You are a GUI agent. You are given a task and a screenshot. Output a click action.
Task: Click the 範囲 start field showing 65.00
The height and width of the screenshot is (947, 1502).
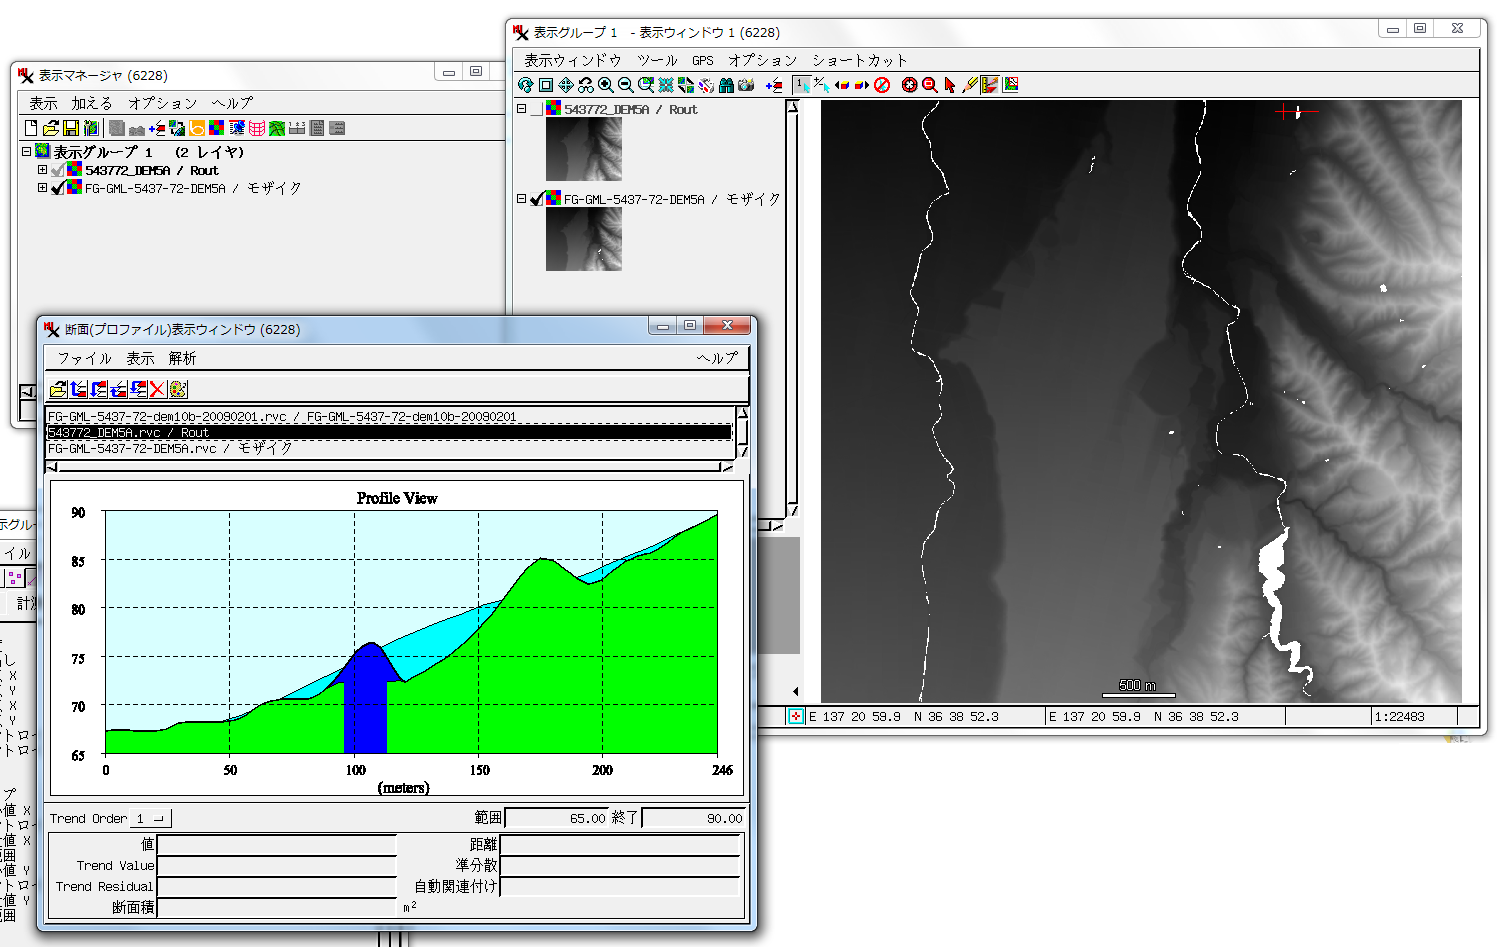click(557, 818)
